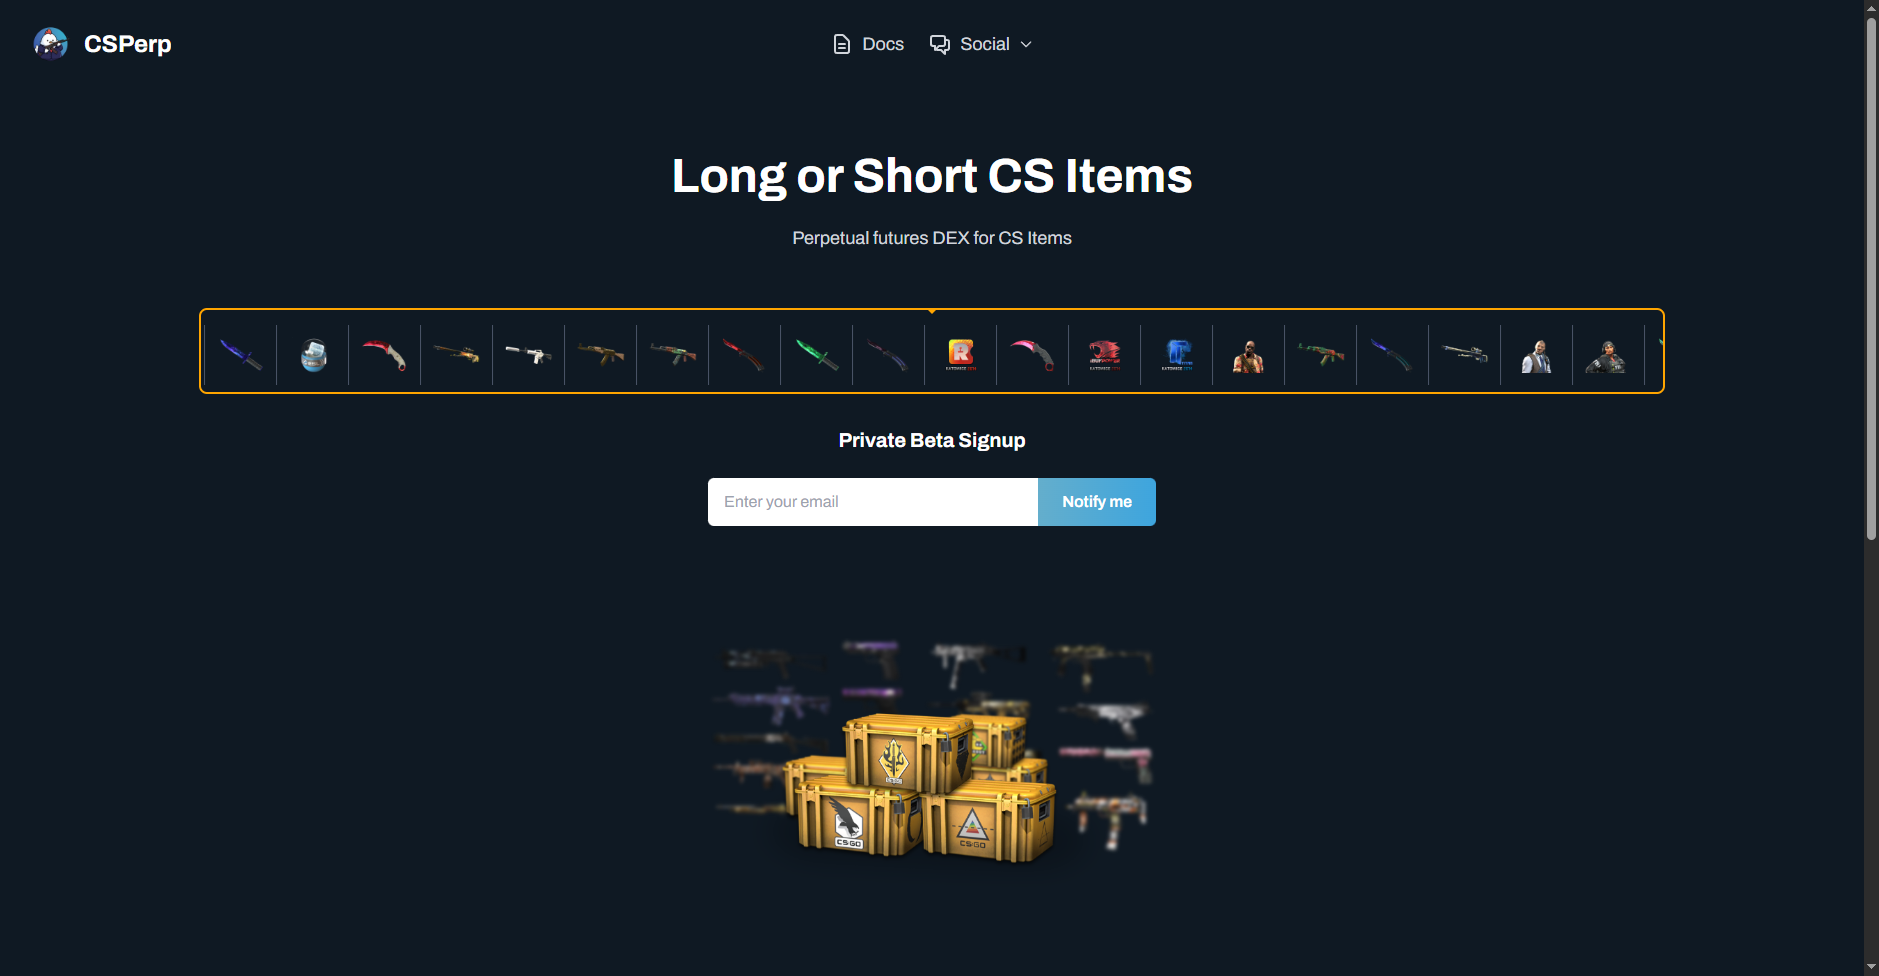
Task: Choose the dark sniper rifle item
Action: [x=1465, y=354]
